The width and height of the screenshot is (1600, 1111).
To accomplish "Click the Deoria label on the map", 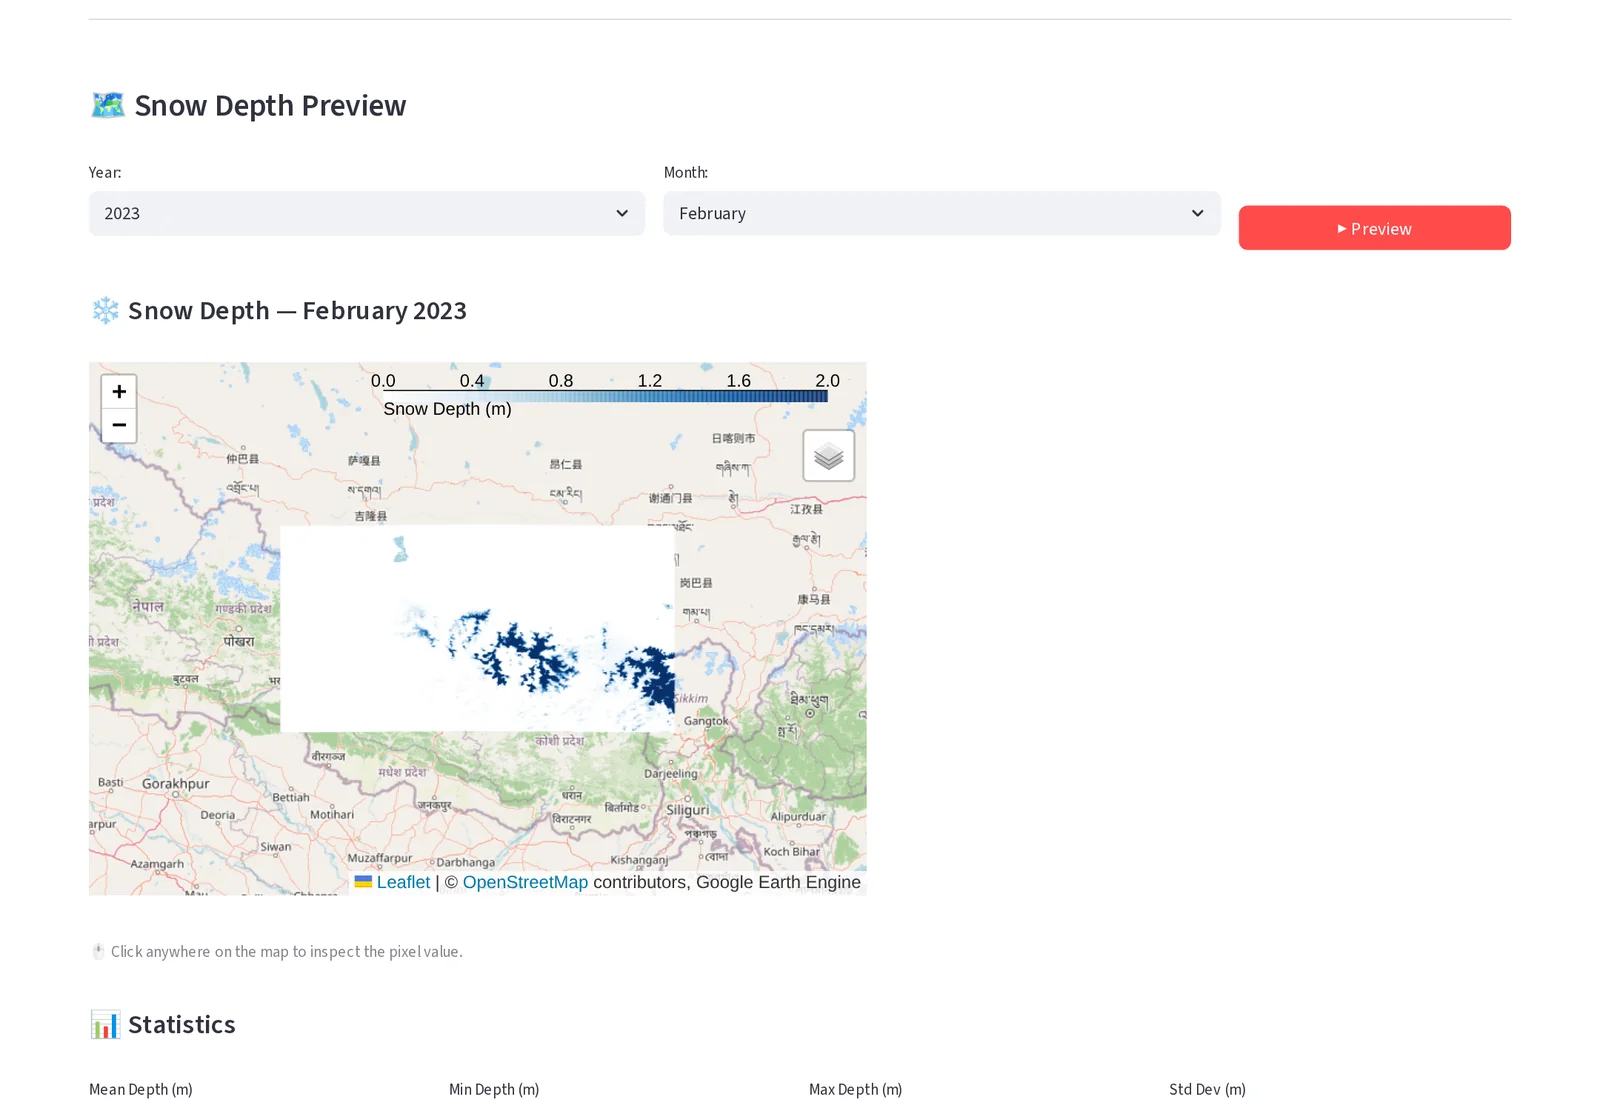I will click(x=218, y=815).
